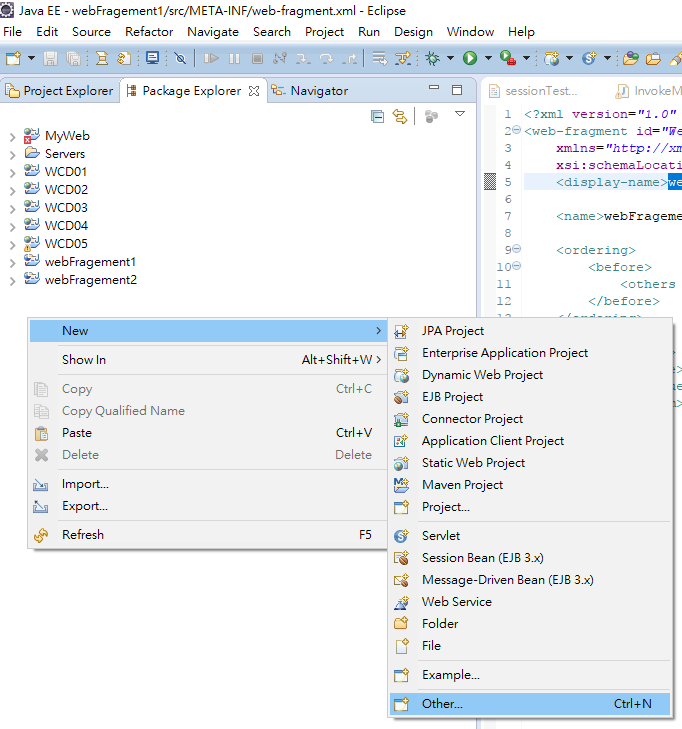The height and width of the screenshot is (729, 682).
Task: Click the Suspend debug icon
Action: [234, 59]
